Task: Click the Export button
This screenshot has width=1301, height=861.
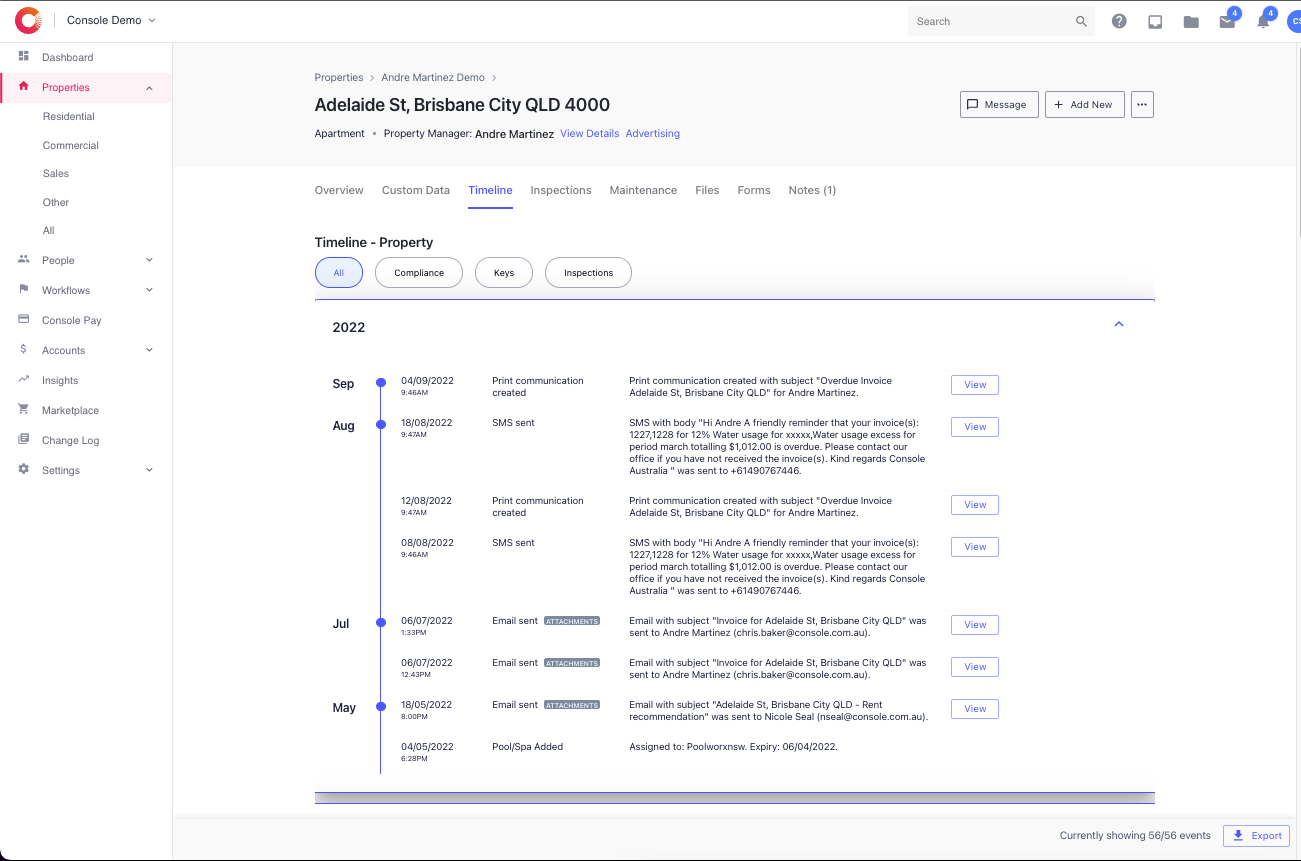Action: click(1256, 836)
